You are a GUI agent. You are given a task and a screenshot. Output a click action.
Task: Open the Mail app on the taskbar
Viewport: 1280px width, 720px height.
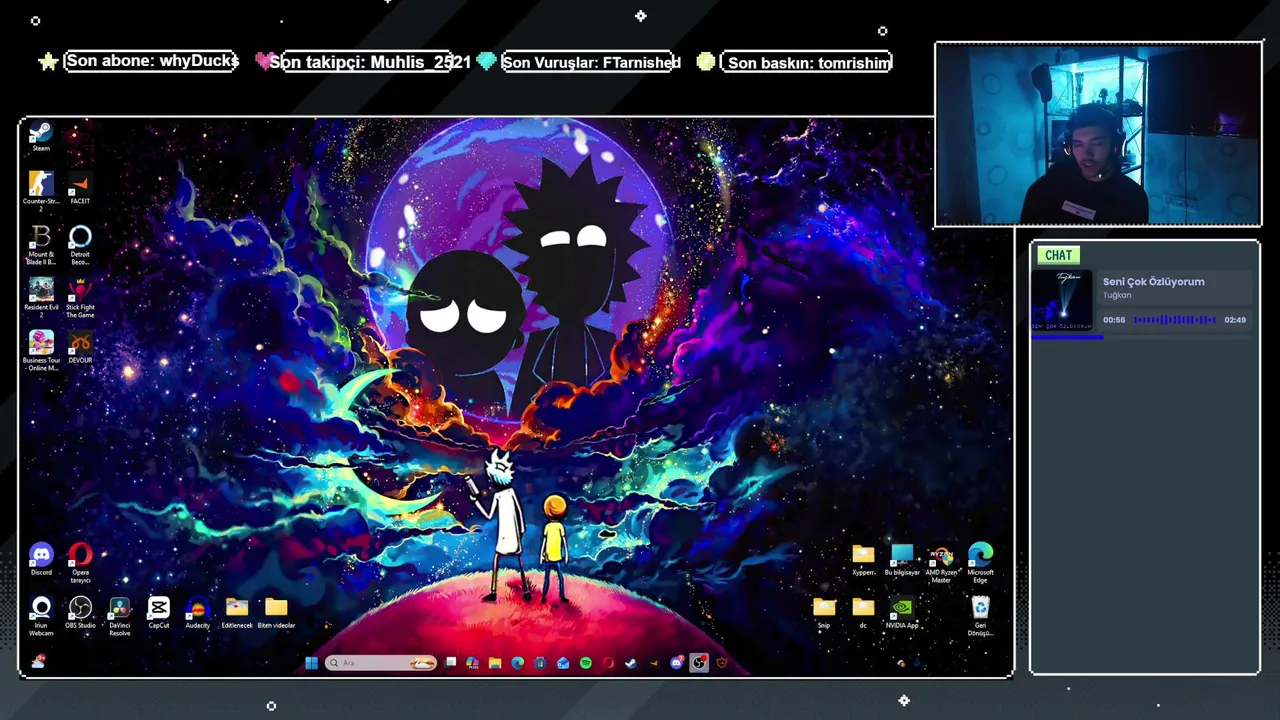click(562, 663)
